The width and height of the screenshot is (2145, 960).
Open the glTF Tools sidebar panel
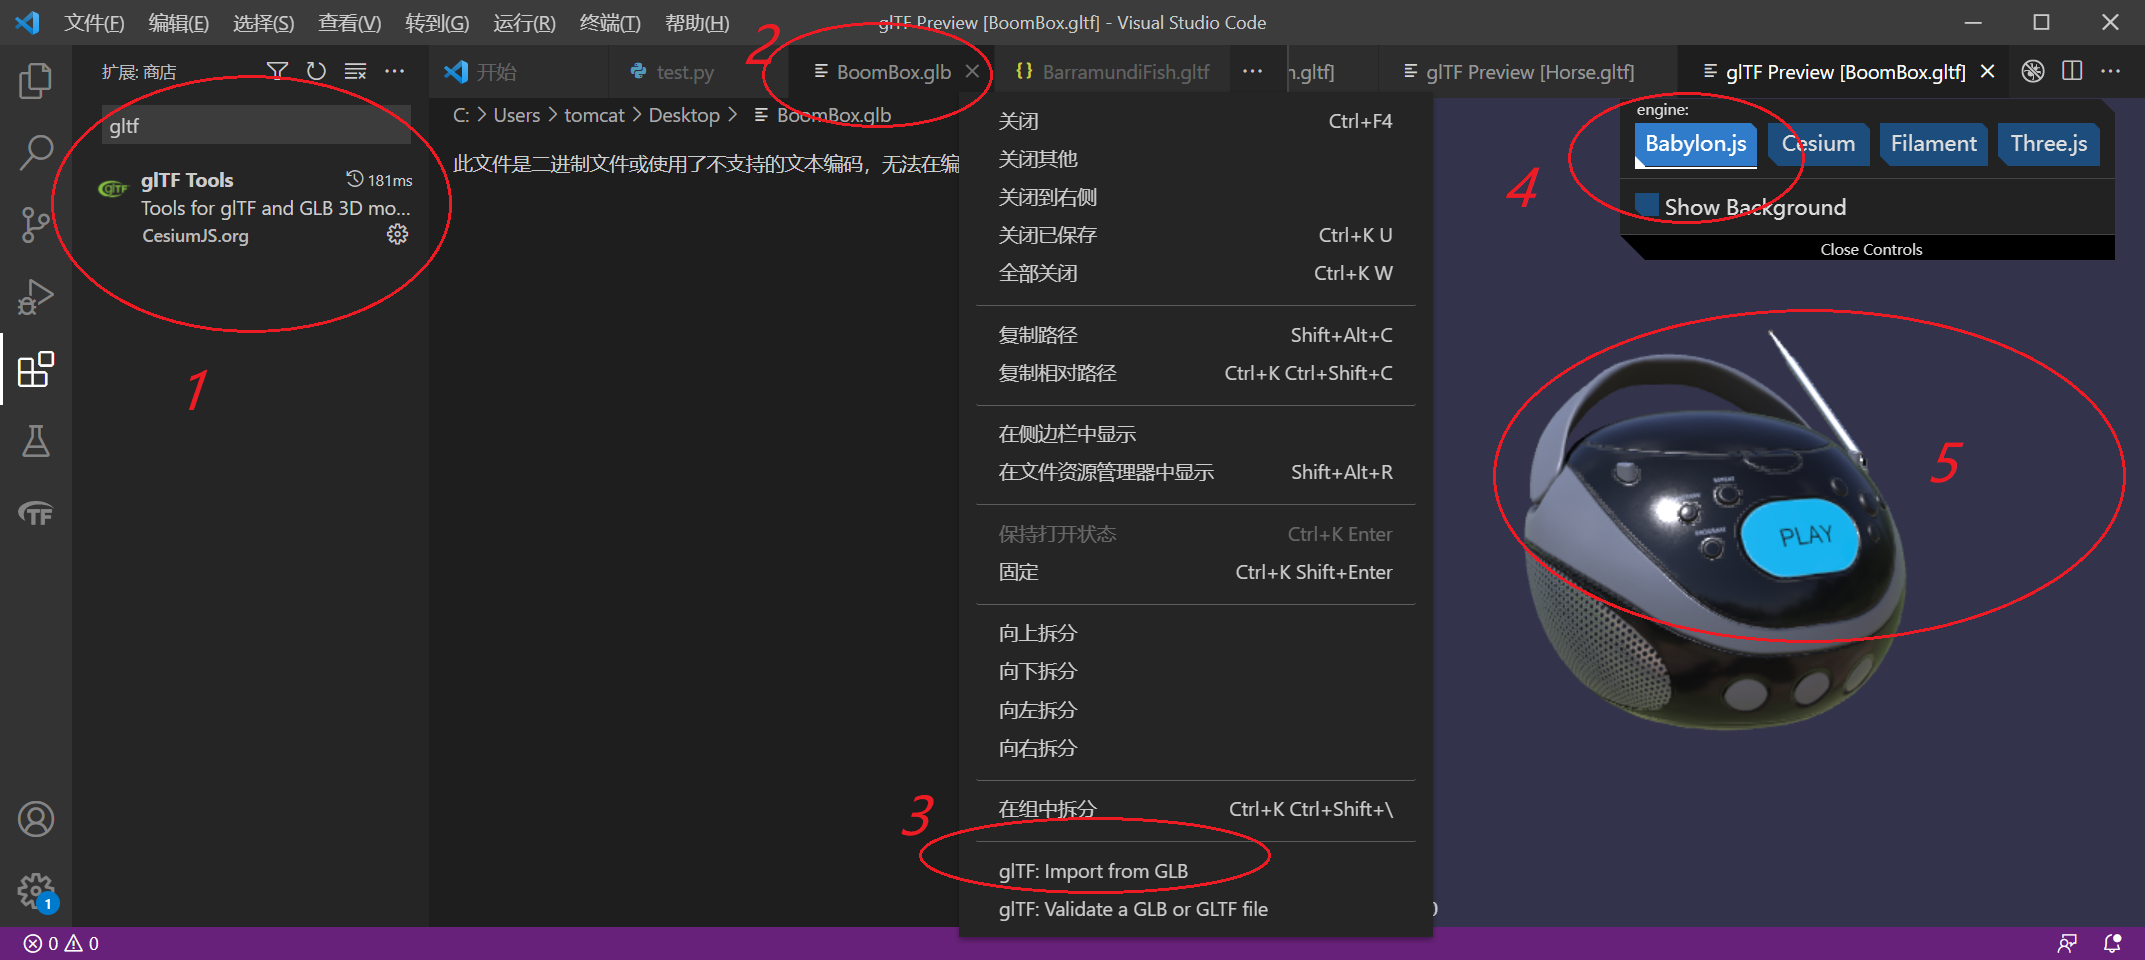pos(36,514)
